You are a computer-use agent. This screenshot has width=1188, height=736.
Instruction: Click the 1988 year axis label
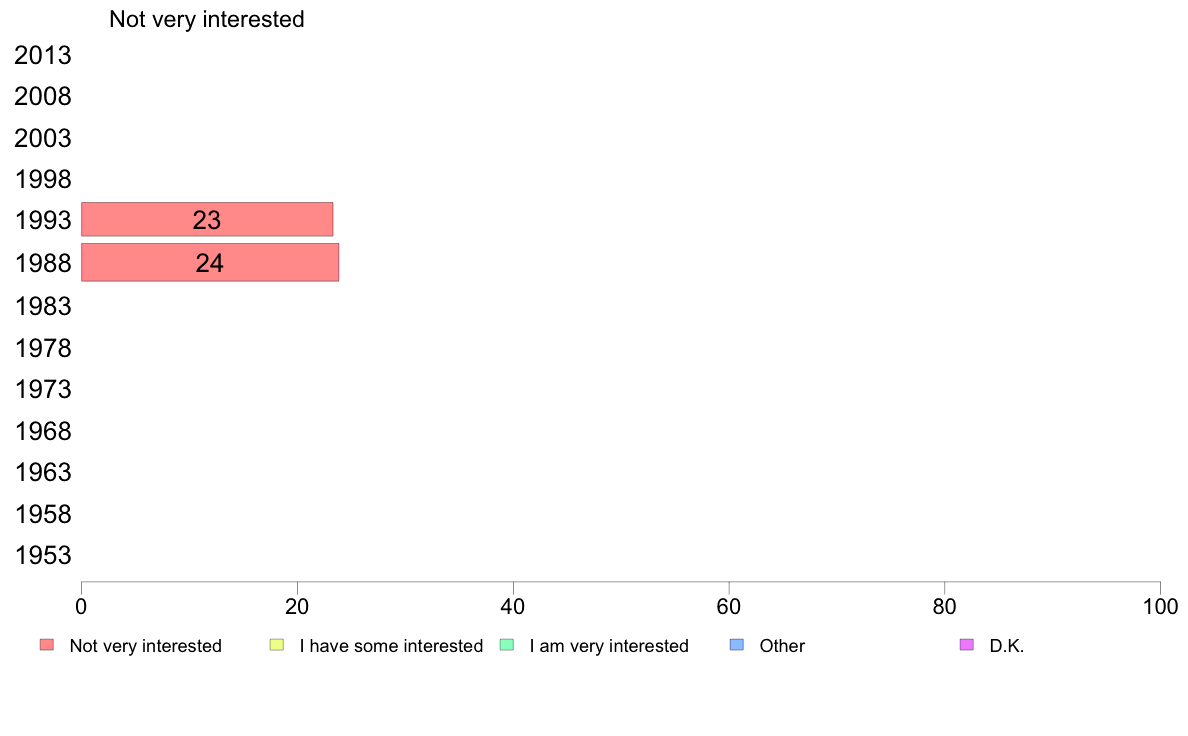[43, 264]
